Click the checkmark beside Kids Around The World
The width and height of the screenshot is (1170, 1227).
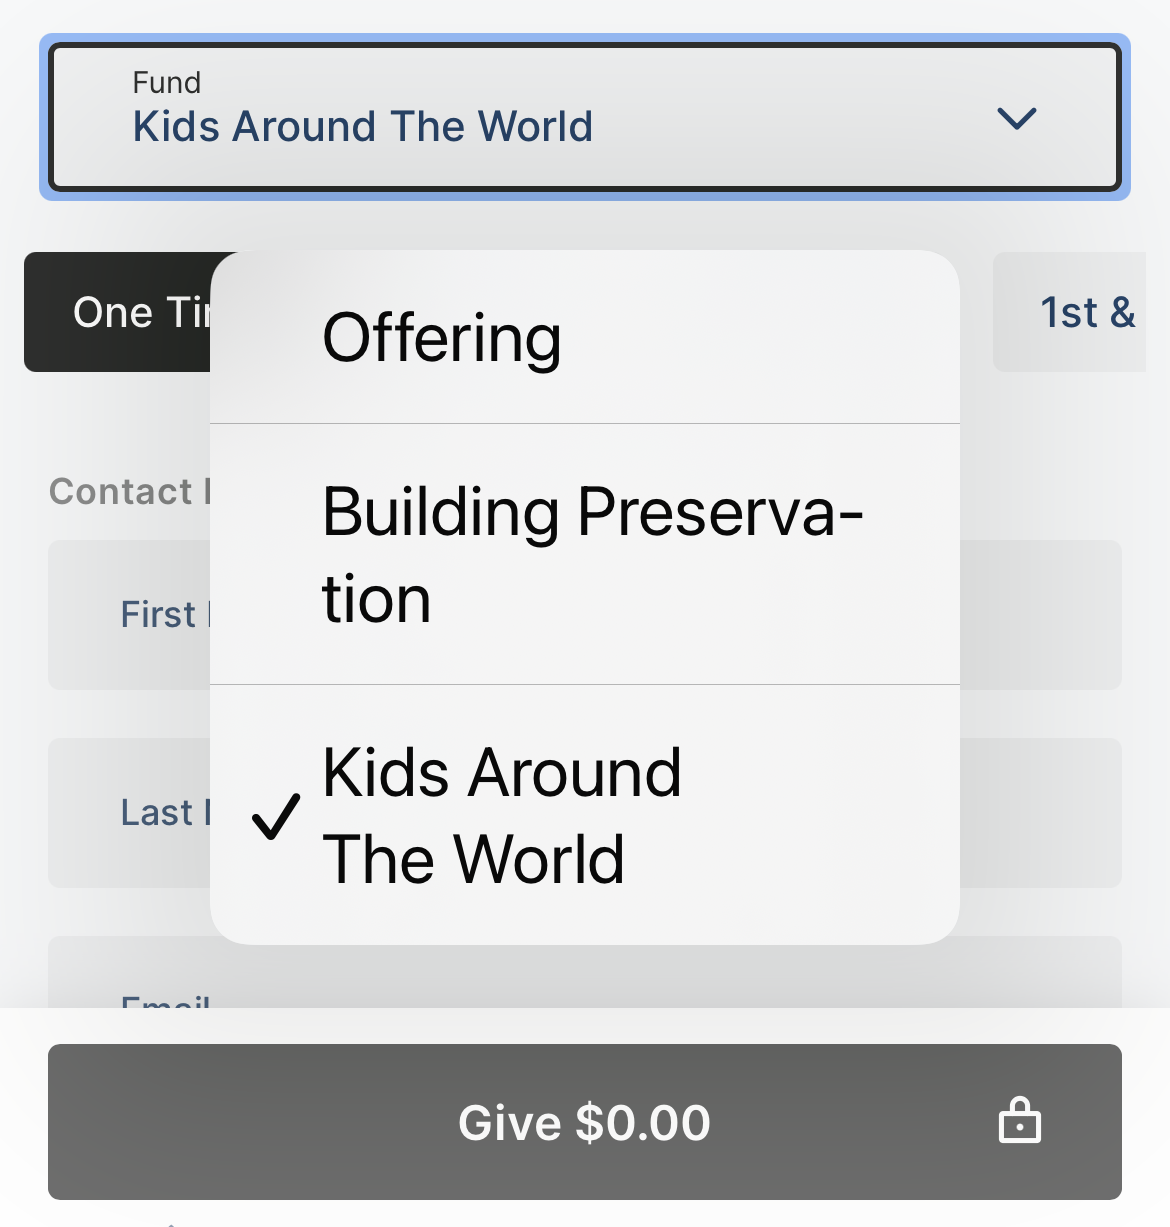point(275,816)
